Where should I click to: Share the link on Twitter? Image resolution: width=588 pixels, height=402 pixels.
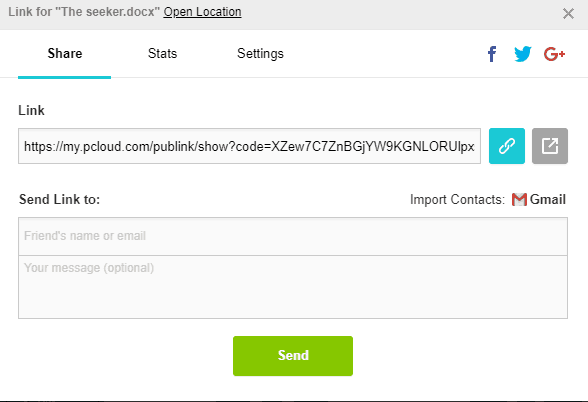(522, 54)
